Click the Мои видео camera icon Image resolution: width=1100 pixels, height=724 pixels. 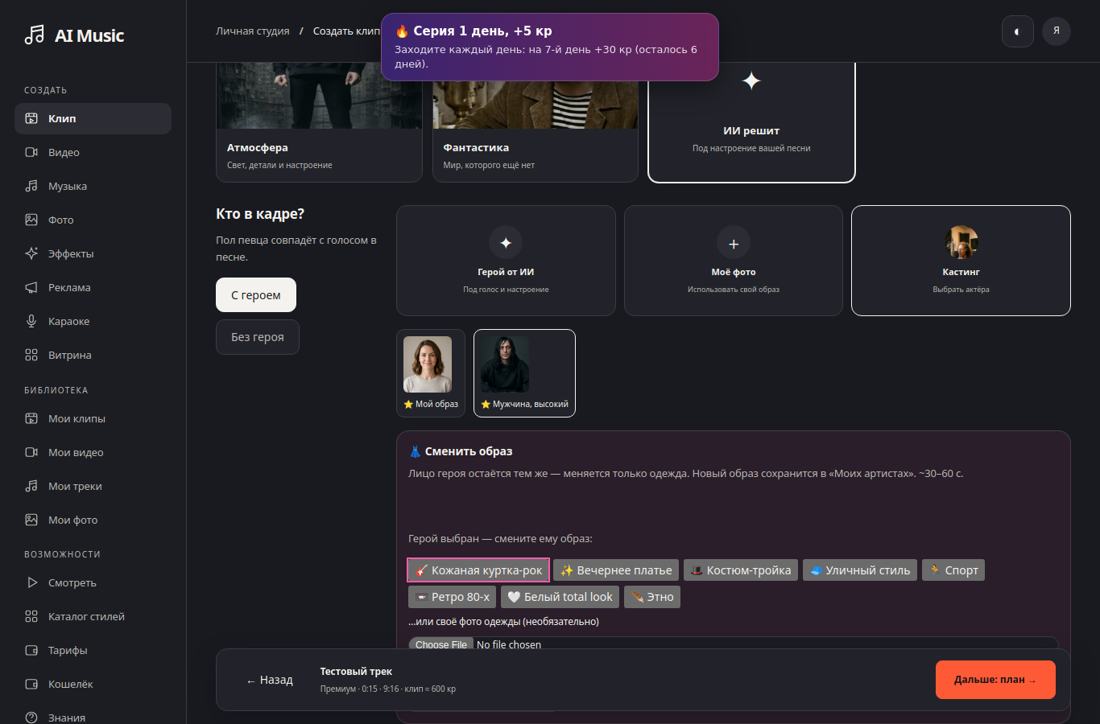[x=32, y=452]
